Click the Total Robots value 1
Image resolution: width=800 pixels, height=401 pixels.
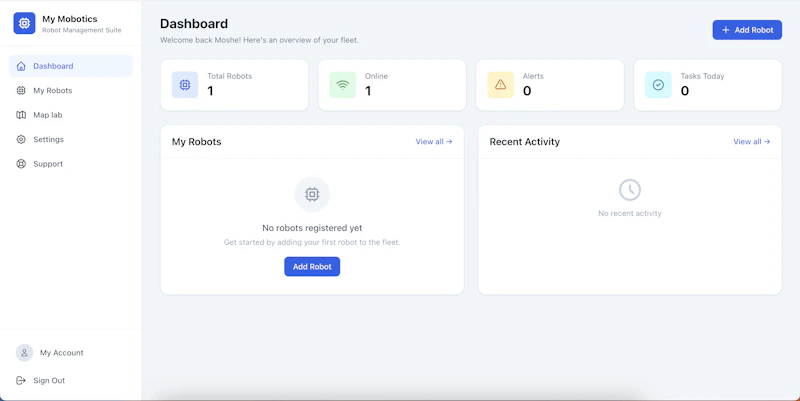pos(210,91)
